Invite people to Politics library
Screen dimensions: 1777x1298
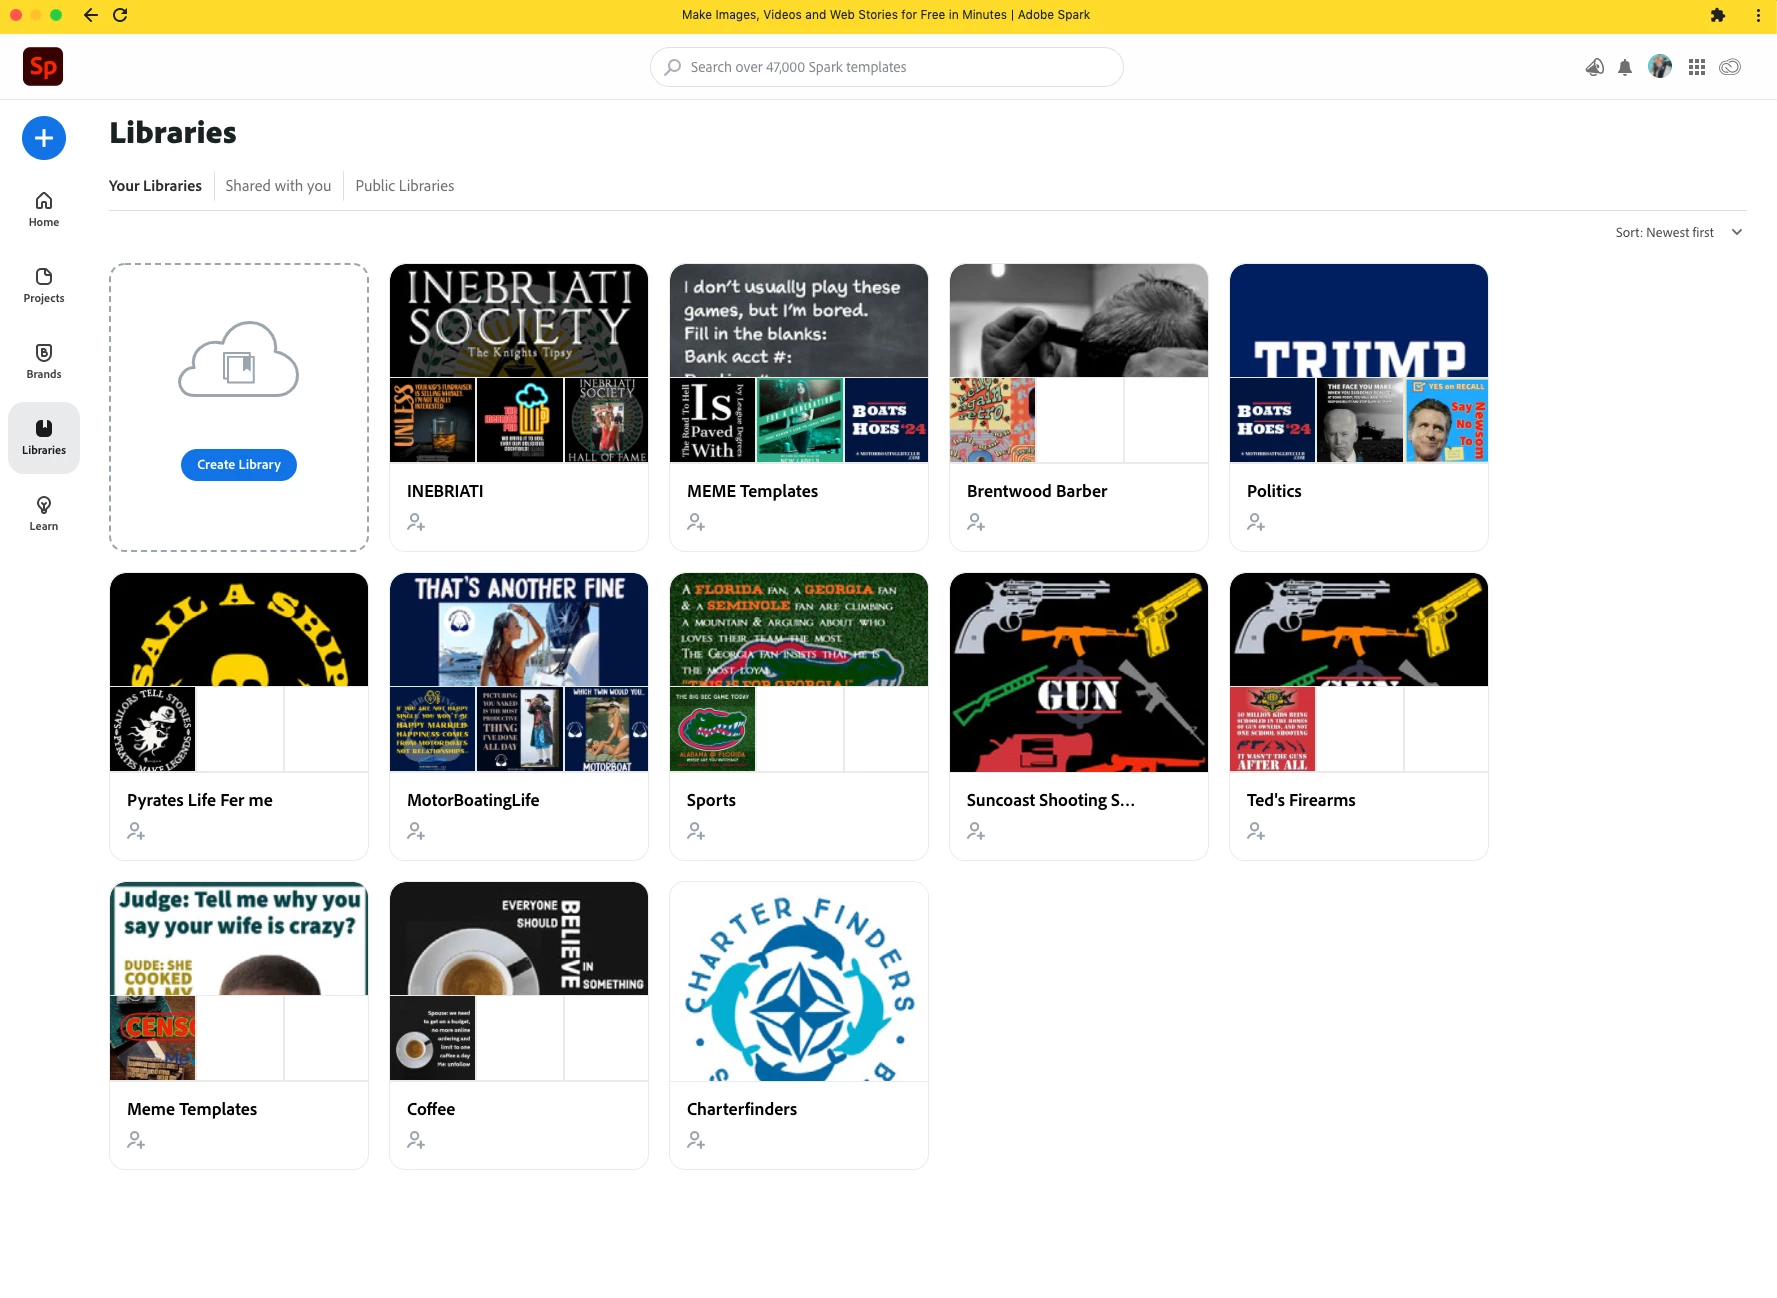point(1256,522)
